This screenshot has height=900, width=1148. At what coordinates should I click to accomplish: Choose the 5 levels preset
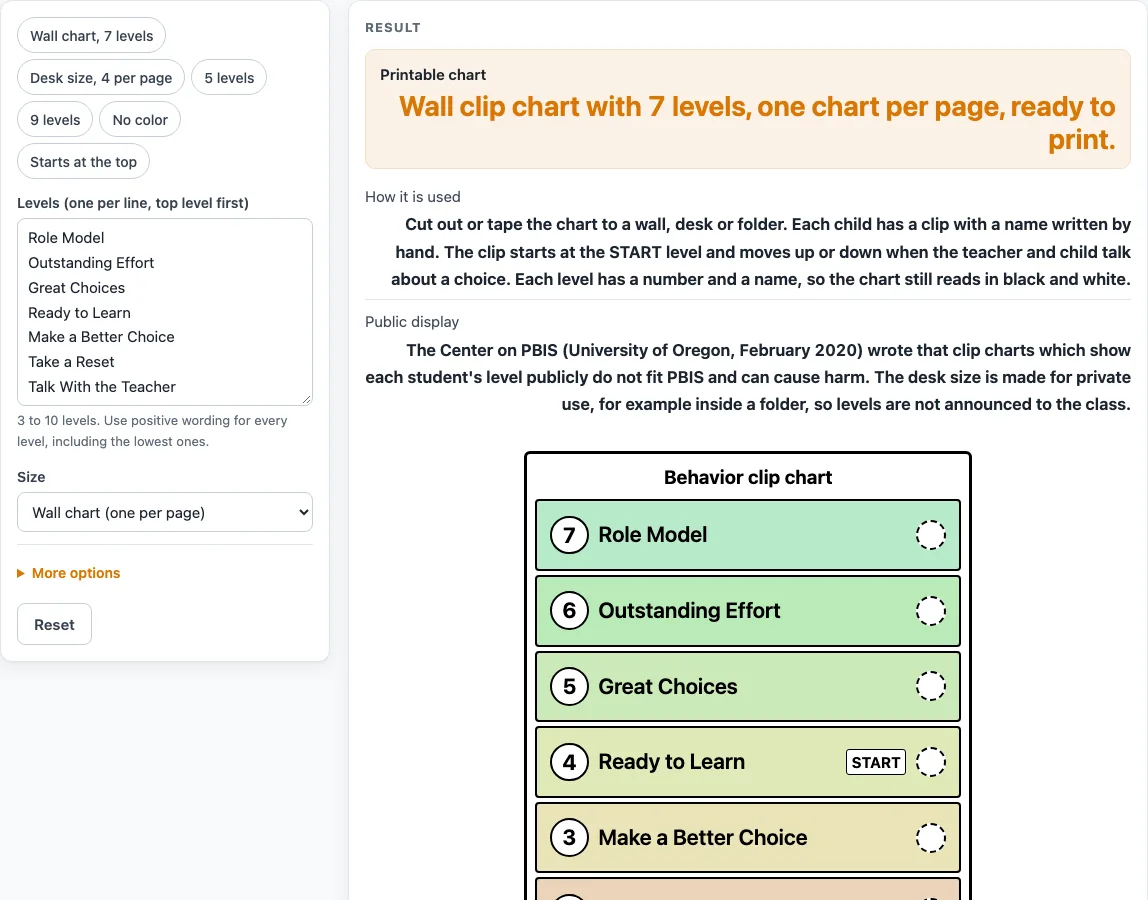pos(229,78)
